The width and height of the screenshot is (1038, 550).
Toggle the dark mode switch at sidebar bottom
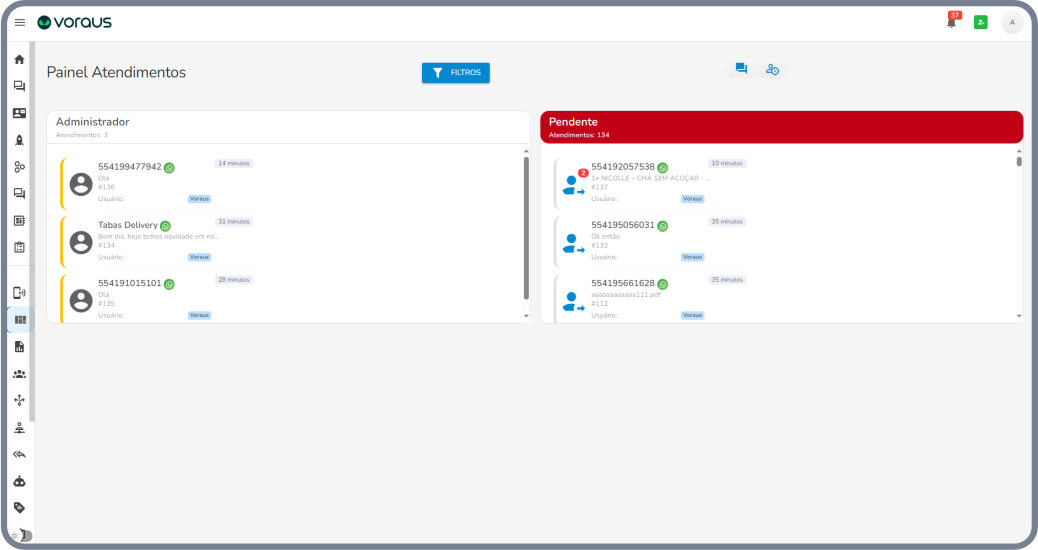click(x=21, y=535)
